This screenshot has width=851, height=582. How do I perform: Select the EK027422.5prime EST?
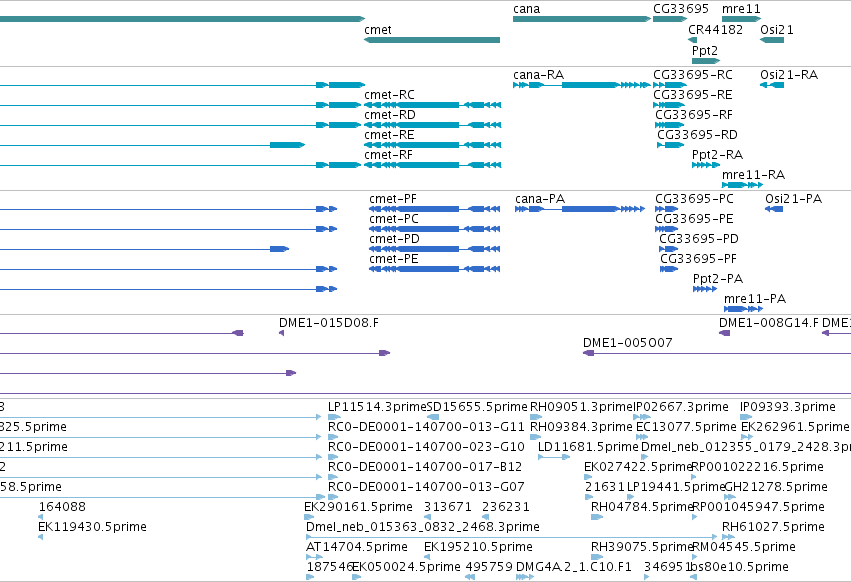(x=588, y=477)
